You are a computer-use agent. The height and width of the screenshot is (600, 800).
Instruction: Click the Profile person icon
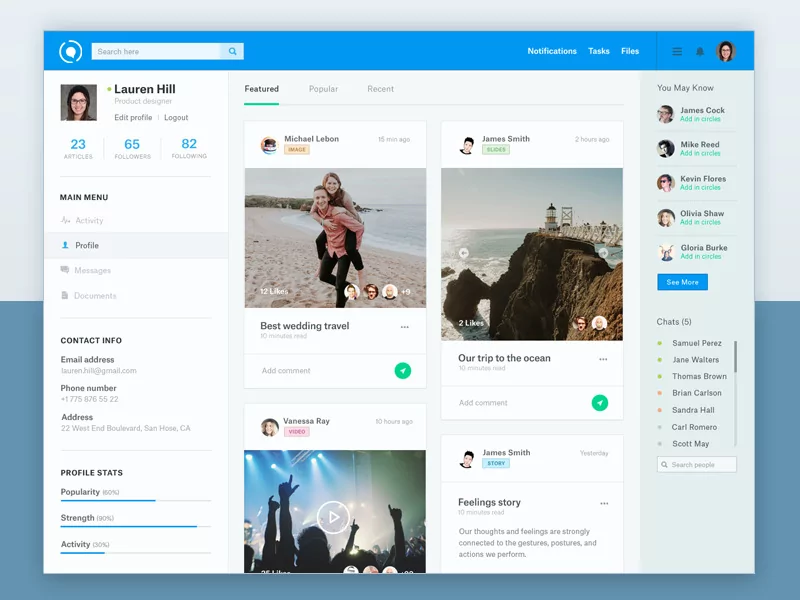click(x=65, y=245)
